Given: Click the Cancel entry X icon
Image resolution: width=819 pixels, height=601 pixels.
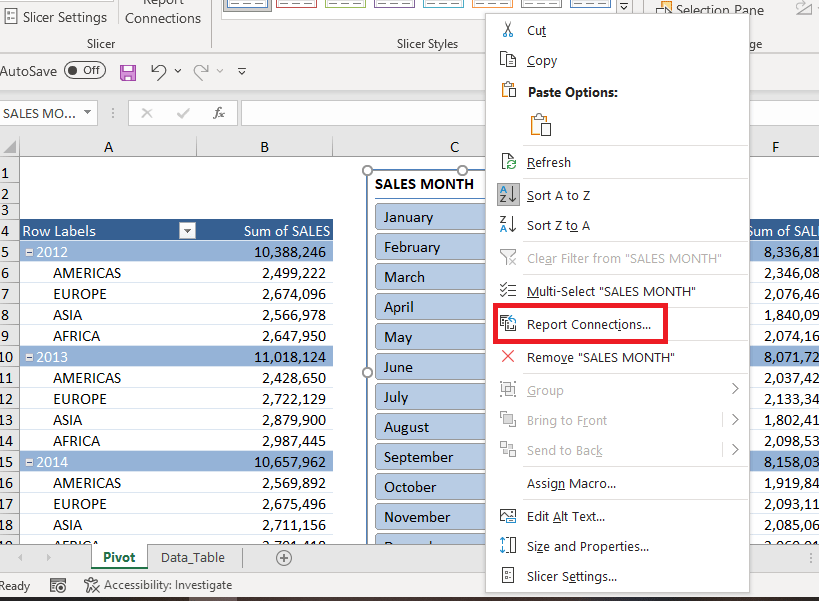Looking at the screenshot, I should click(x=147, y=113).
